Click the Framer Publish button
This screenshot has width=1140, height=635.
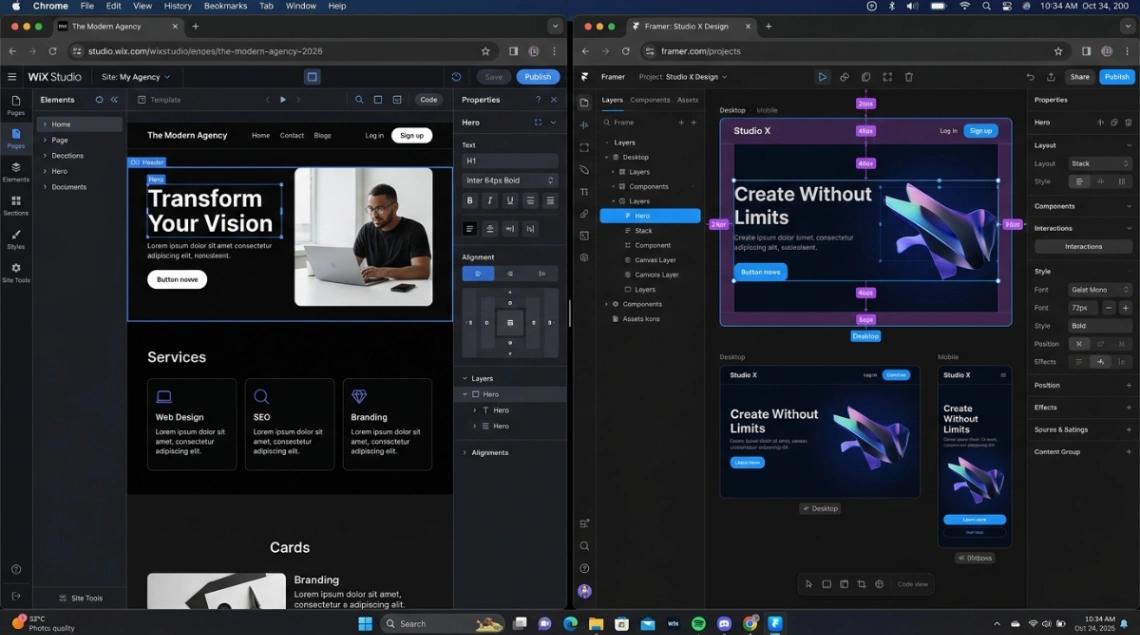click(x=1117, y=76)
